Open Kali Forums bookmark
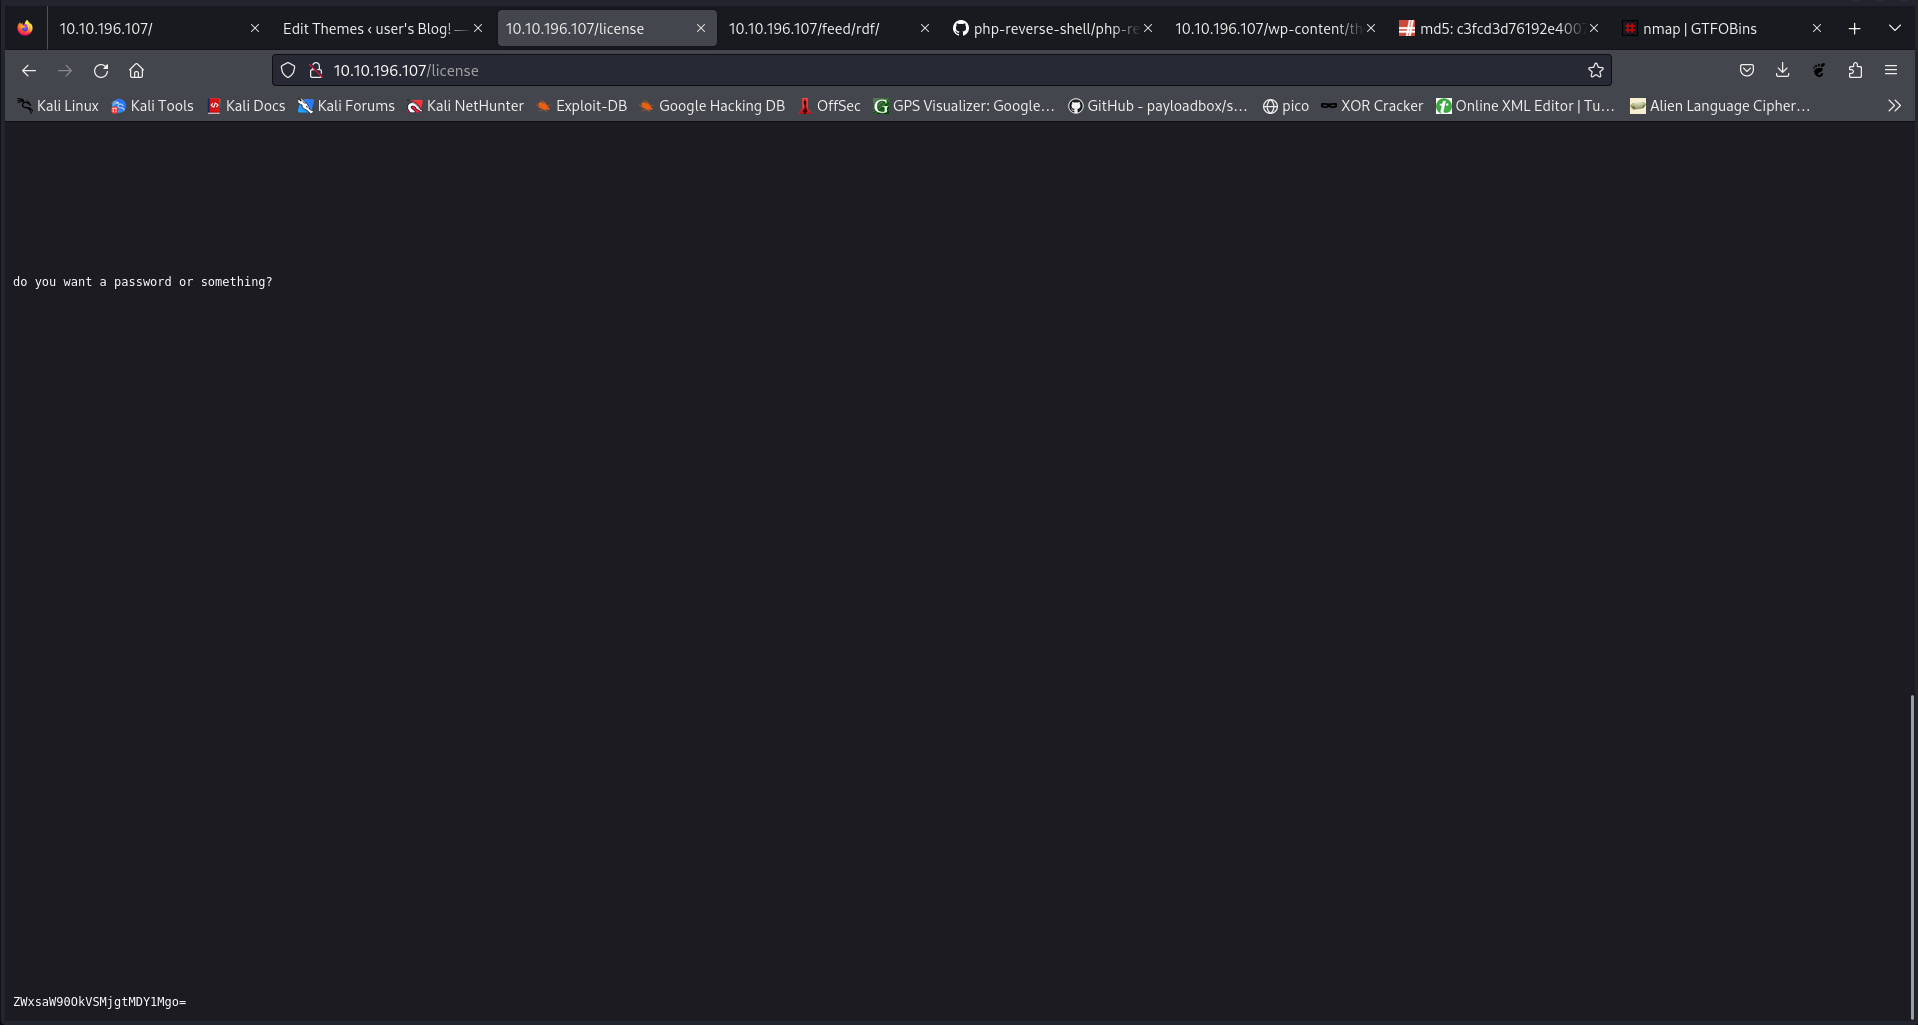The image size is (1918, 1025). [x=346, y=105]
